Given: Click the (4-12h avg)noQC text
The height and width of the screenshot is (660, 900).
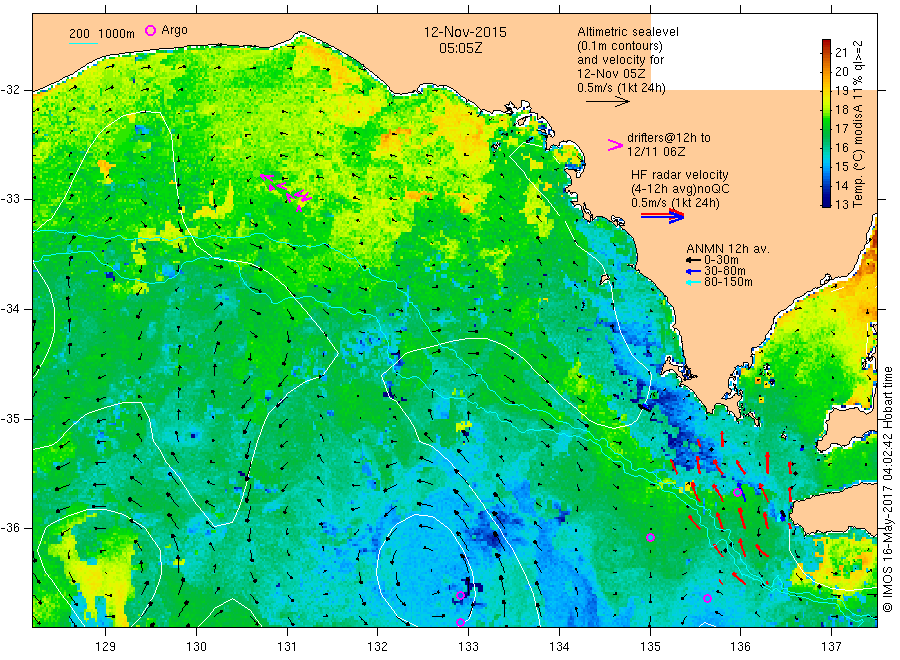Looking at the screenshot, I should tap(680, 189).
